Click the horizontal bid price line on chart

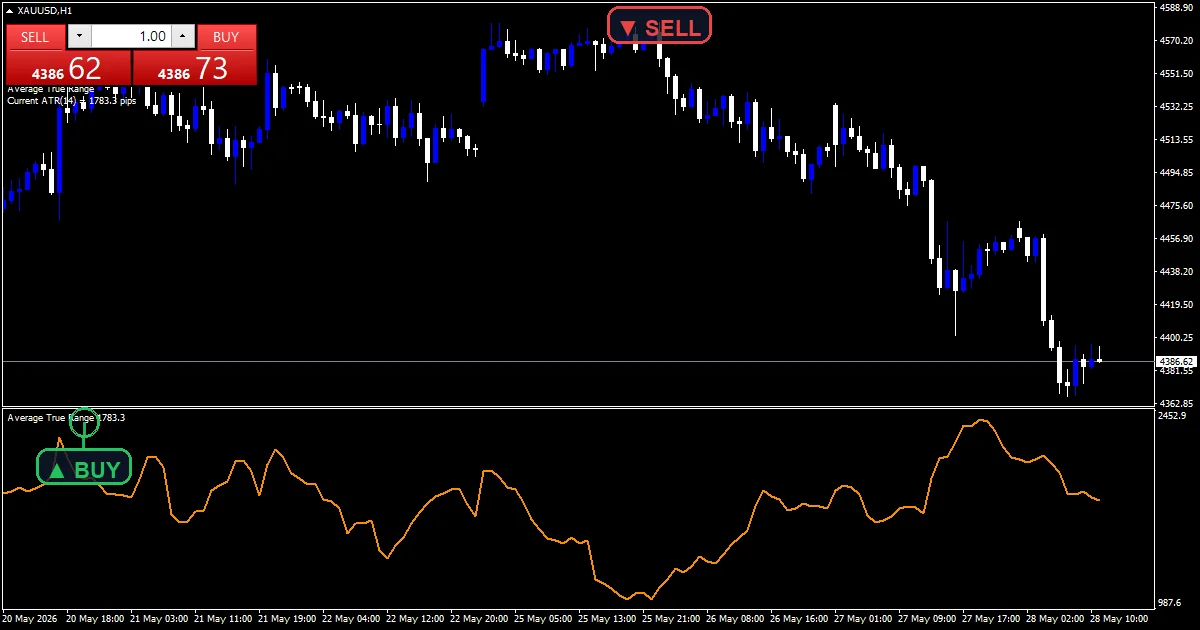577,361
